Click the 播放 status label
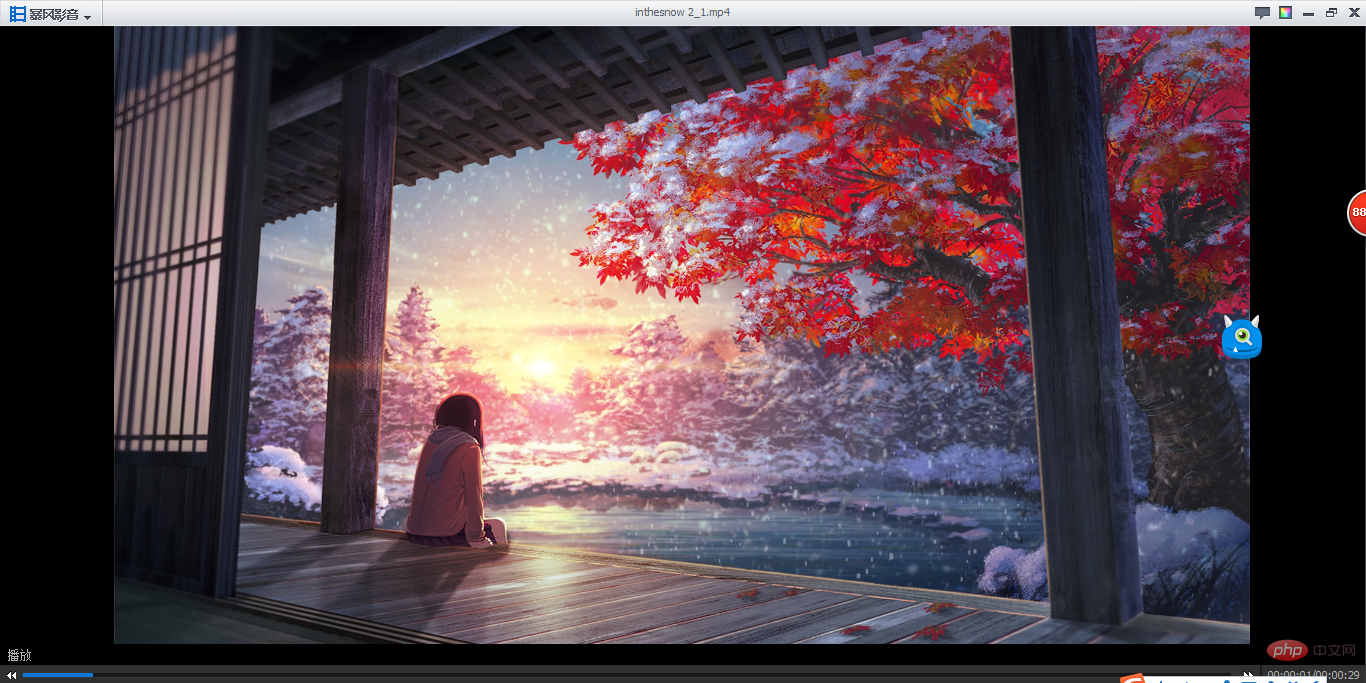Screen dimensions: 1366x683 [20, 656]
